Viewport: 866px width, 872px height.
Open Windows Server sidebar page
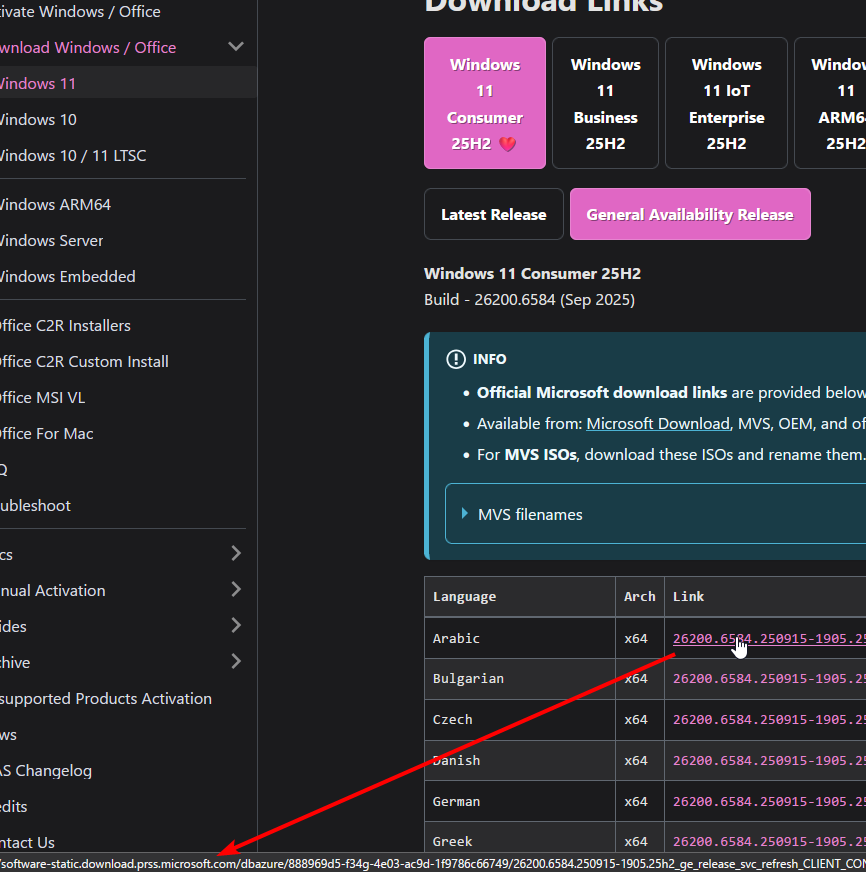[x=51, y=241]
